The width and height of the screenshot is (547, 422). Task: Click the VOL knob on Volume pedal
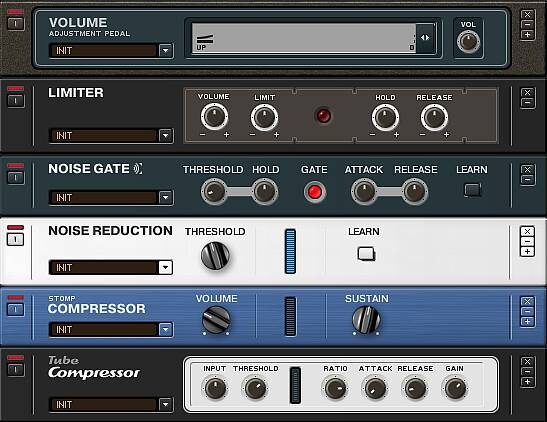[x=468, y=42]
